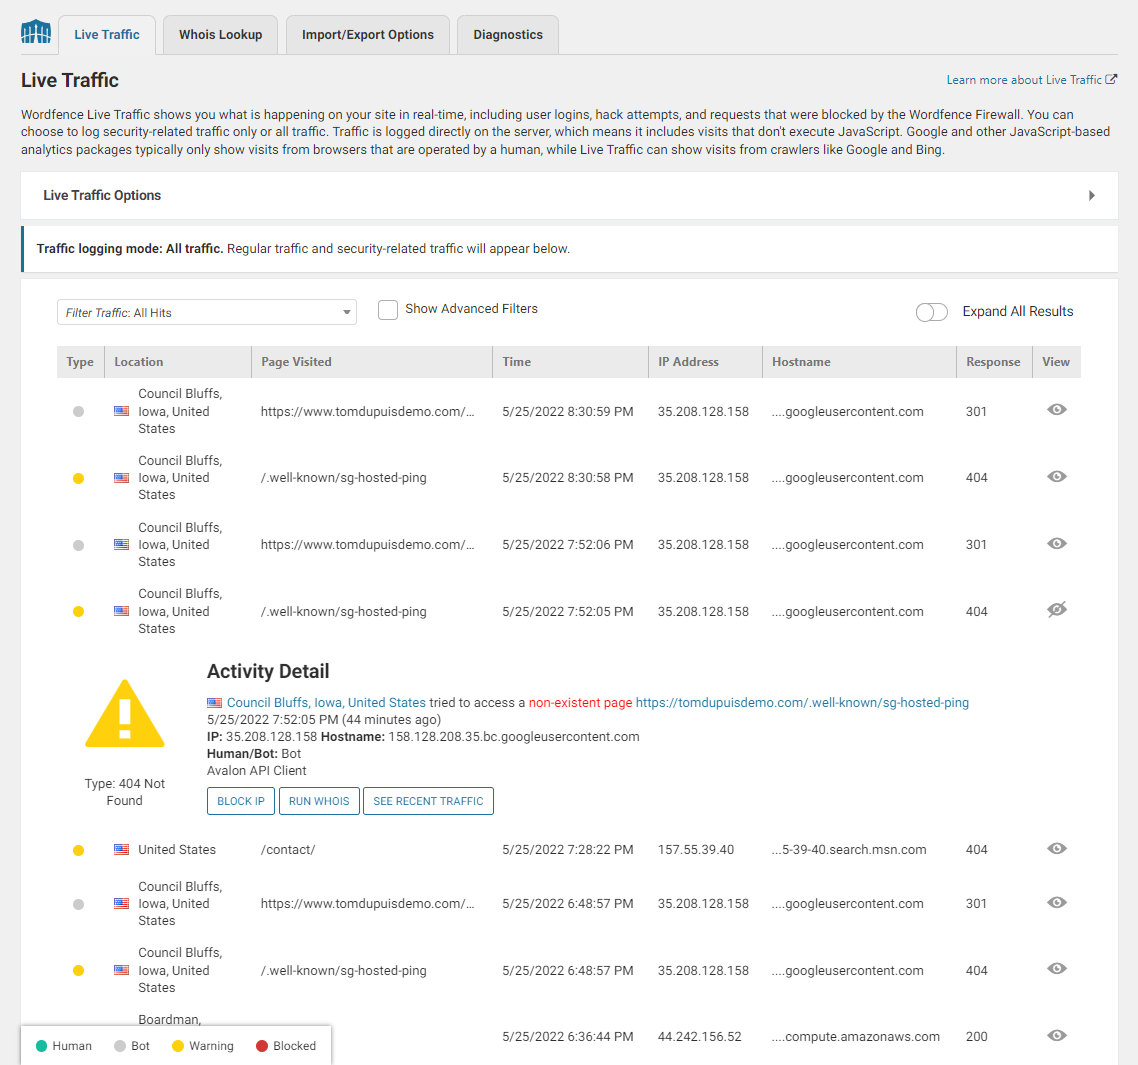Click the Live Traffic Options heading
This screenshot has width=1138, height=1065.
tap(102, 195)
